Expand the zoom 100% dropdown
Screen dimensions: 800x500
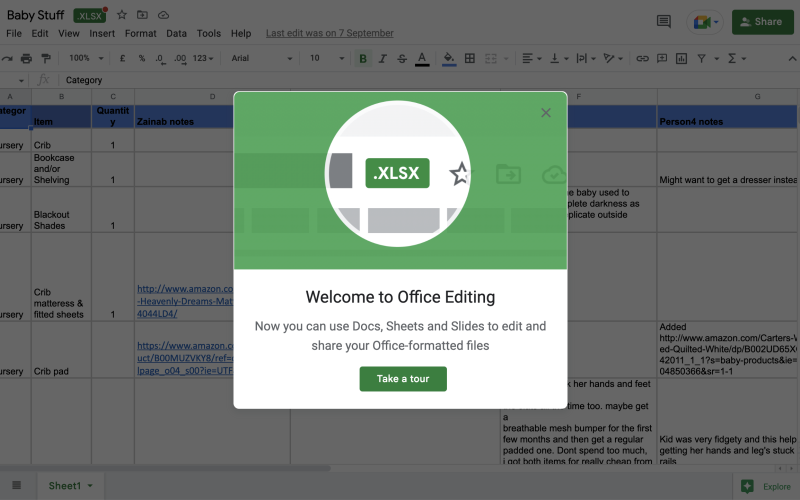pos(87,59)
